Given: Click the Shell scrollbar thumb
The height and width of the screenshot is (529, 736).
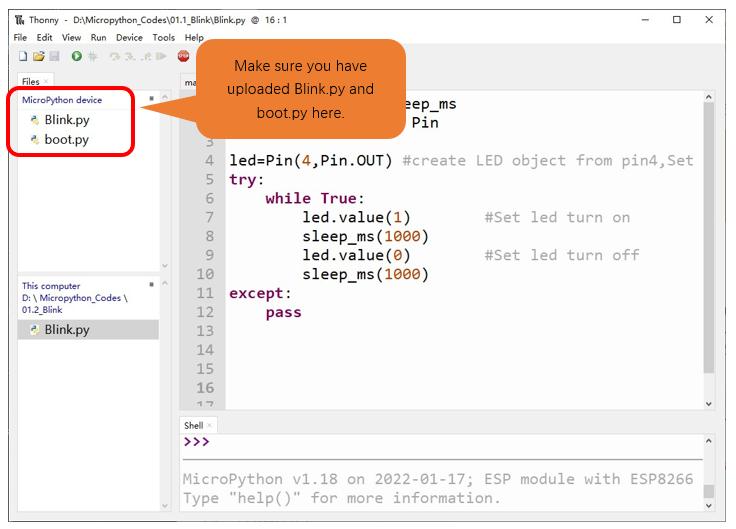Looking at the screenshot, I should (x=709, y=491).
